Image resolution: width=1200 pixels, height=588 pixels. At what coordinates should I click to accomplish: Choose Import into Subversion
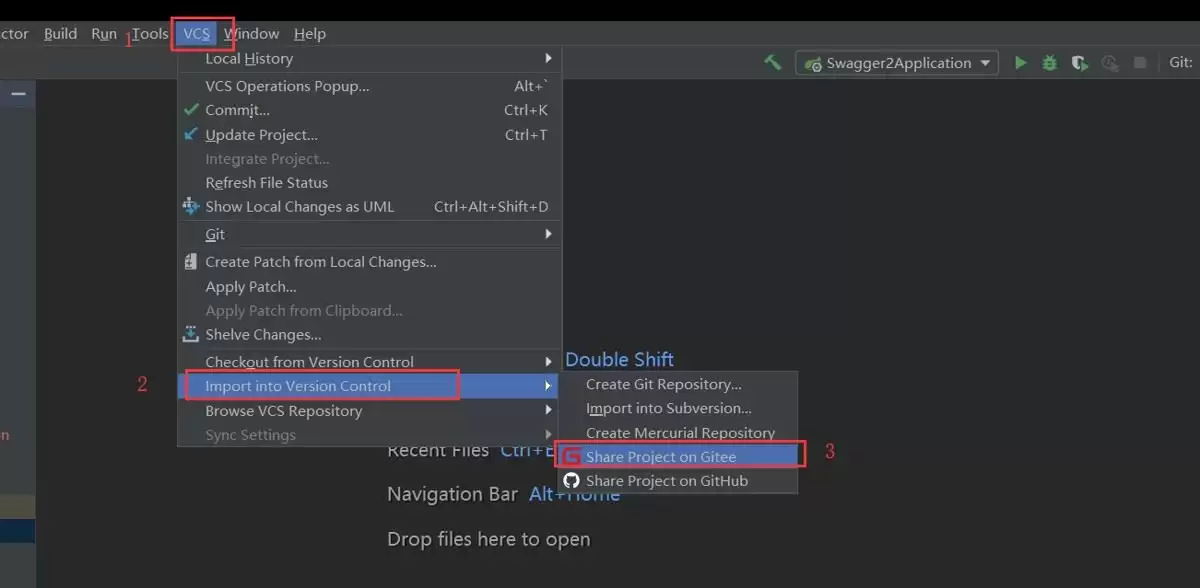(x=668, y=408)
